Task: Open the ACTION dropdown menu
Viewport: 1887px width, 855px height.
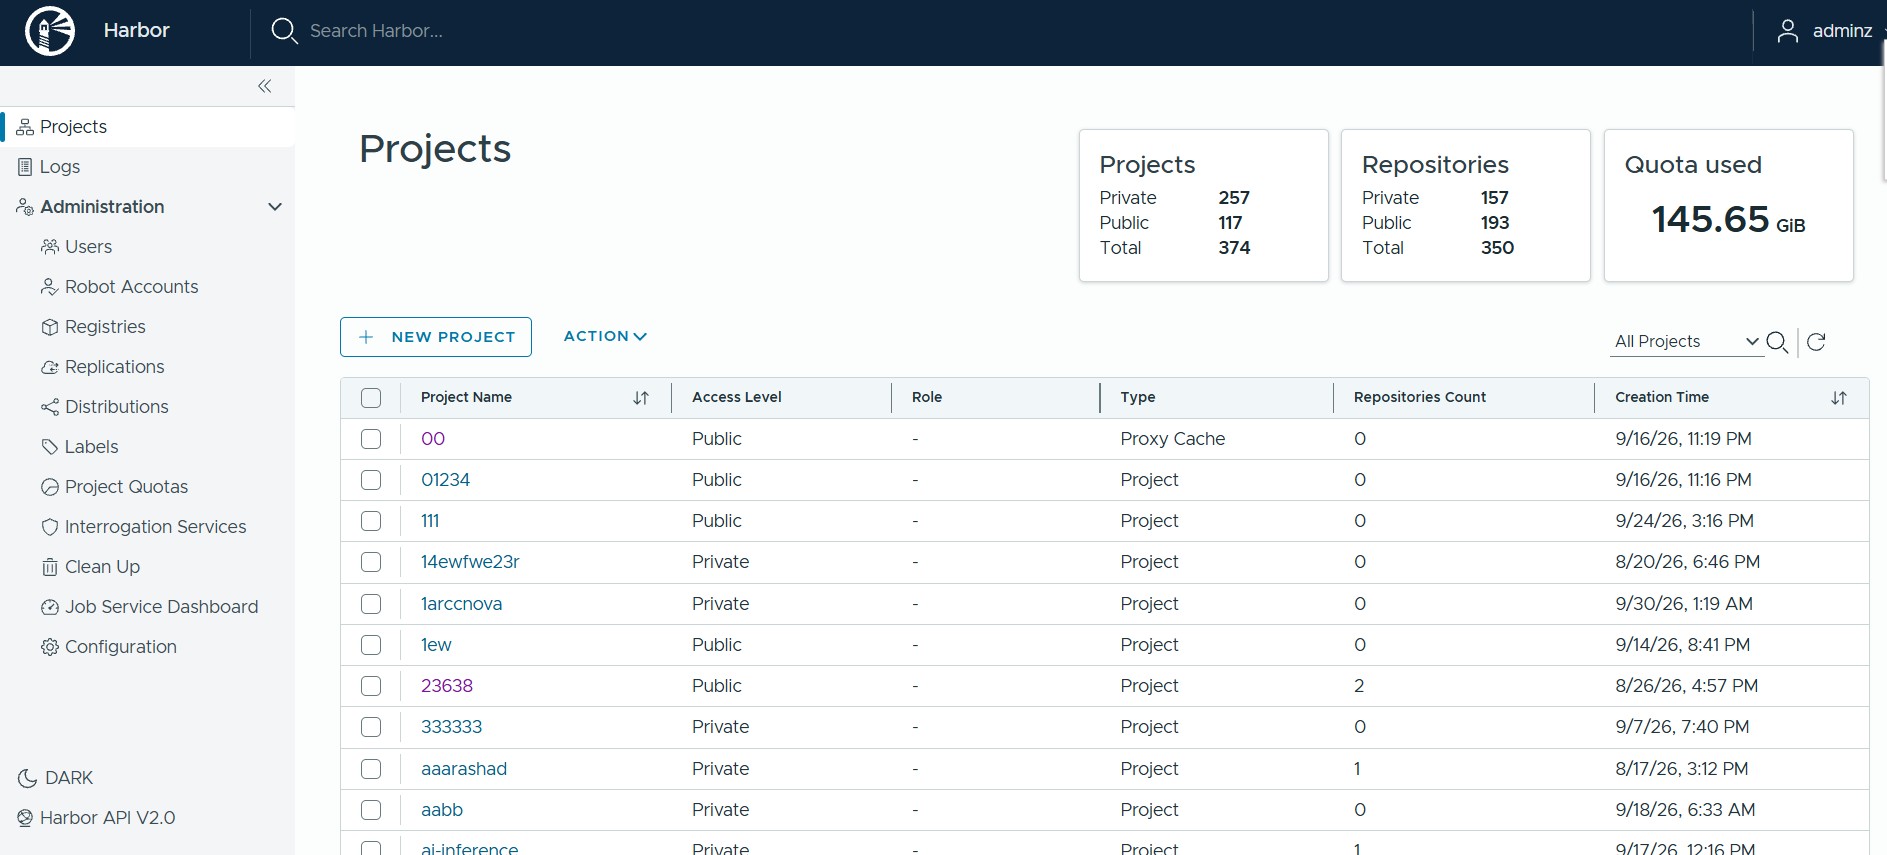Action: coord(605,336)
